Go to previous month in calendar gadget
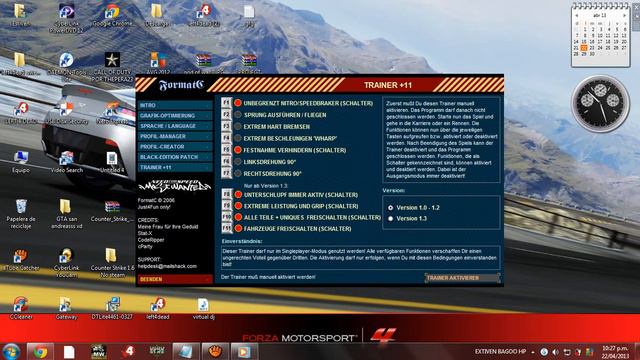This screenshot has width=640, height=360. click(x=576, y=16)
